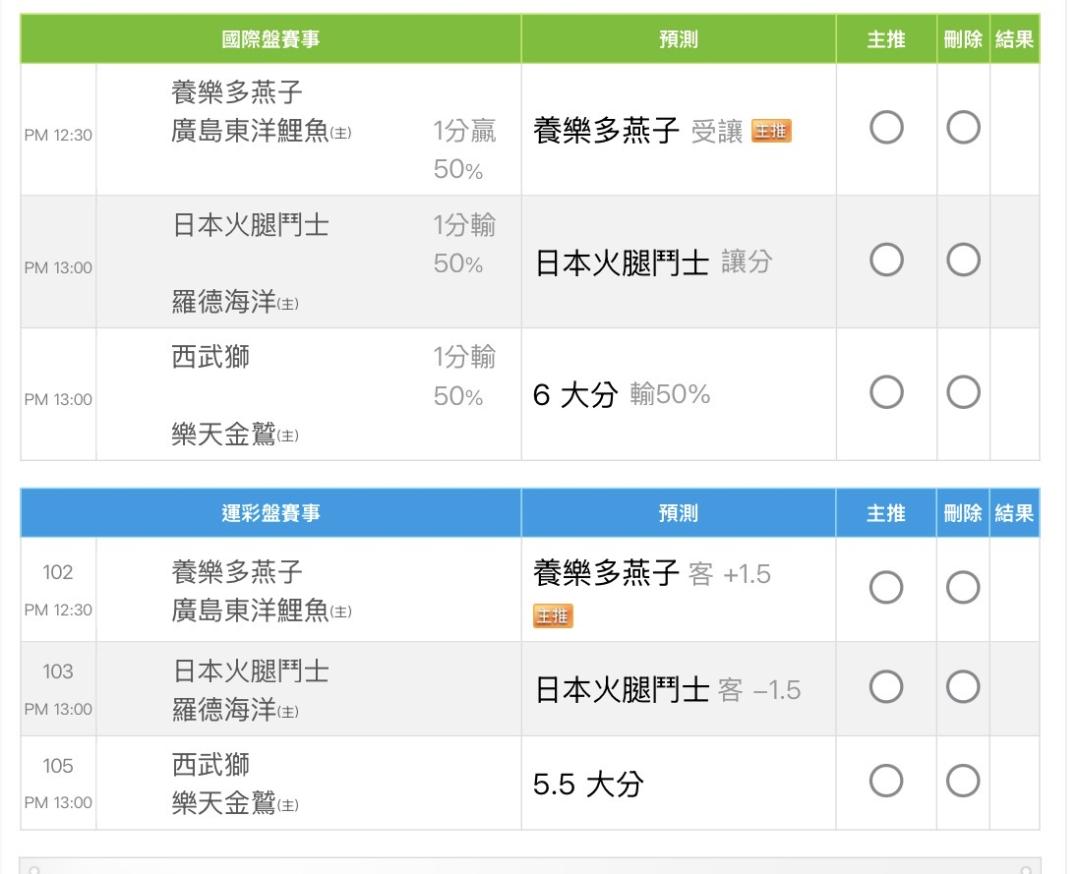1080x874 pixels.
Task: Click the 國際盤賽事 green header
Action: pyautogui.click(x=271, y=40)
